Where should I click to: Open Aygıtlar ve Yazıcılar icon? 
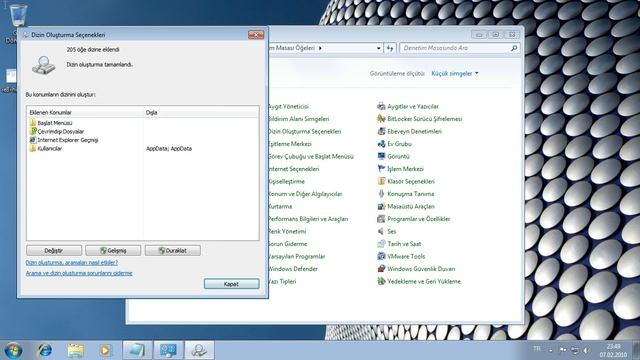(381, 107)
